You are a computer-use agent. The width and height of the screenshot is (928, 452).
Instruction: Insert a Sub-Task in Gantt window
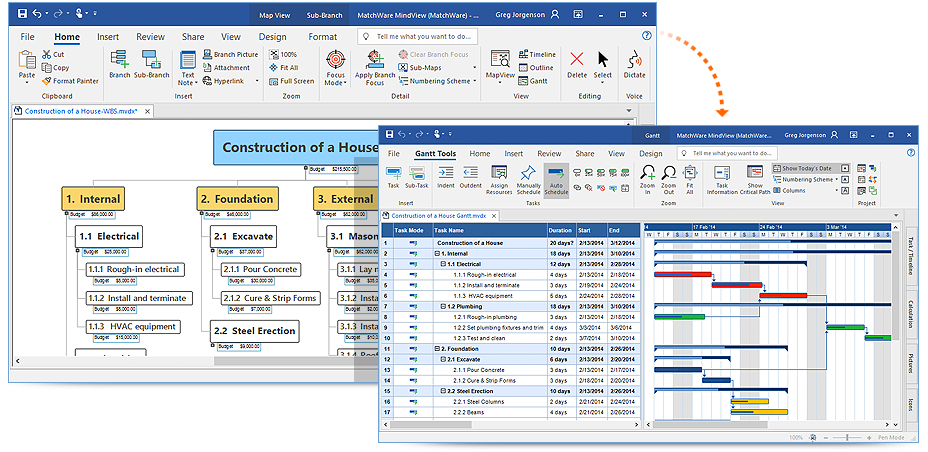417,177
